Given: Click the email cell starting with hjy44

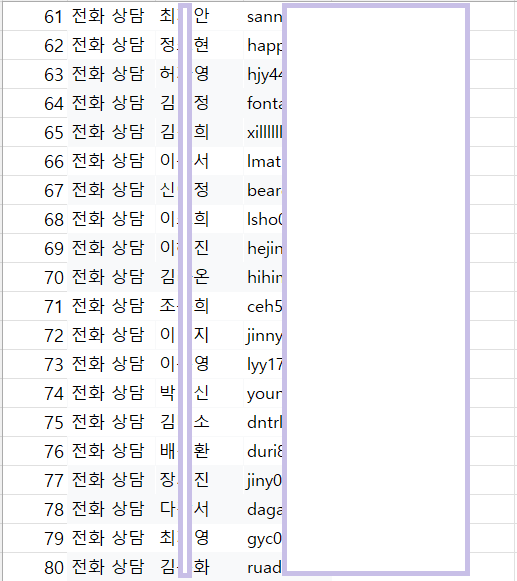Looking at the screenshot, I should tap(264, 74).
